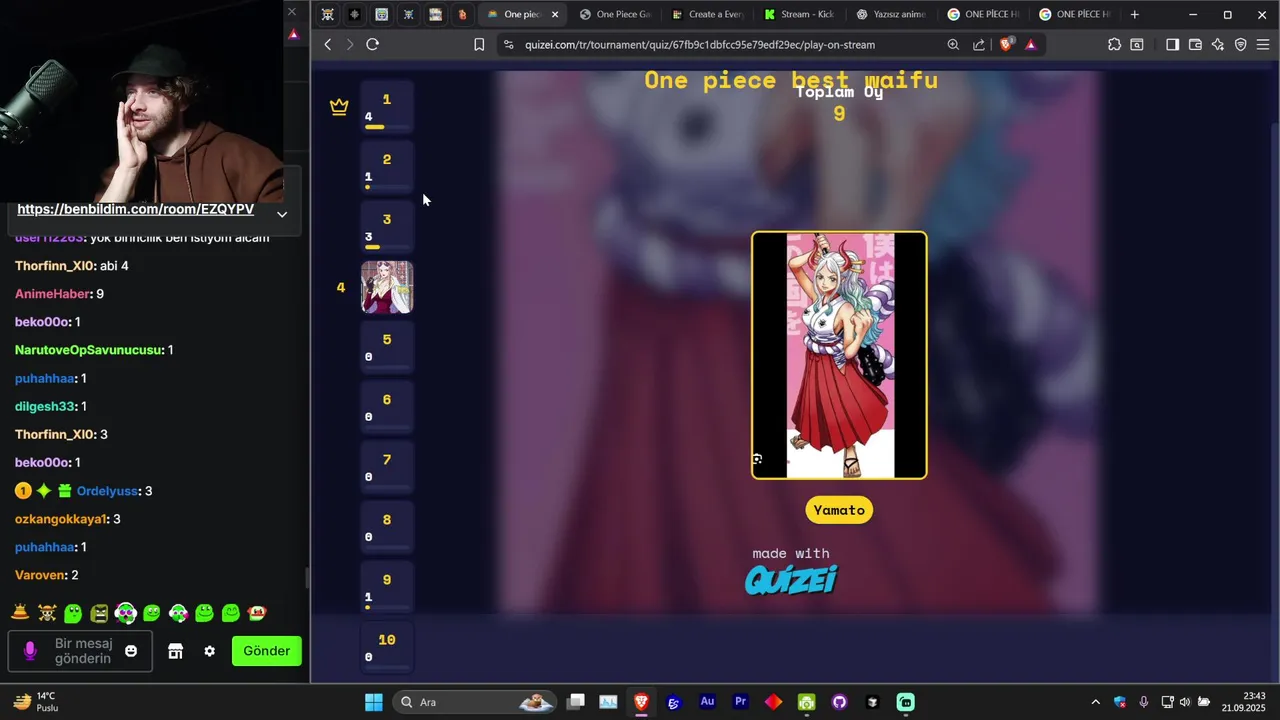The width and height of the screenshot is (1280, 720).
Task: Open Brave Shields lion icon
Action: click(x=1006, y=44)
